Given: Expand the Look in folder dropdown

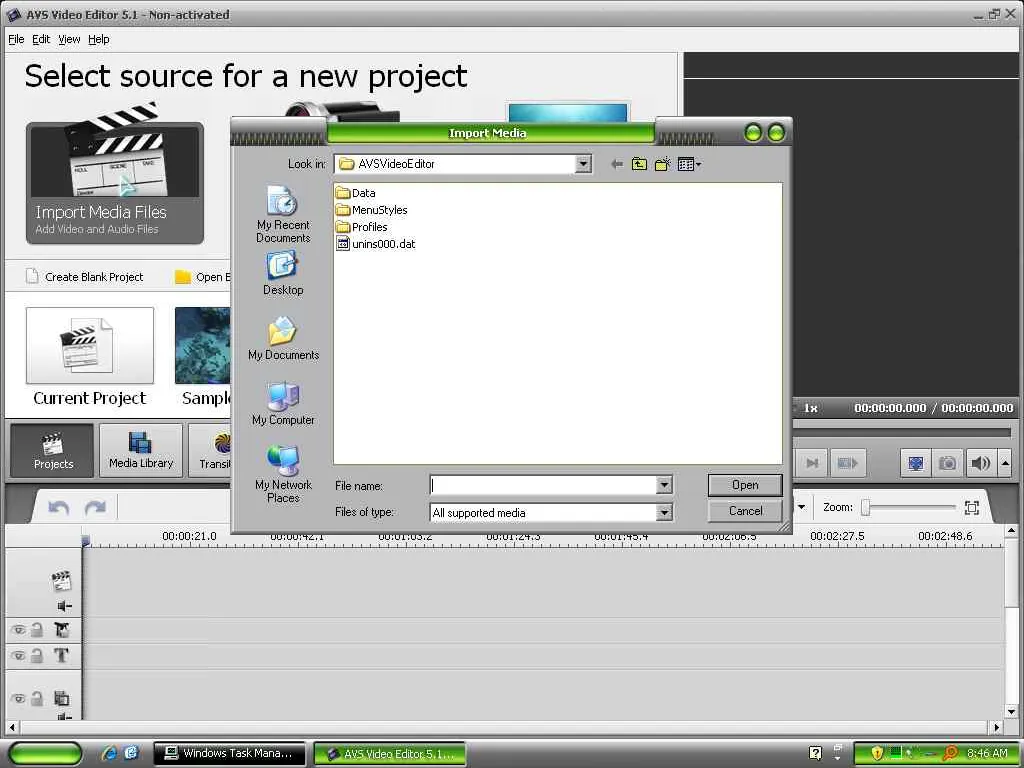Looking at the screenshot, I should 583,164.
